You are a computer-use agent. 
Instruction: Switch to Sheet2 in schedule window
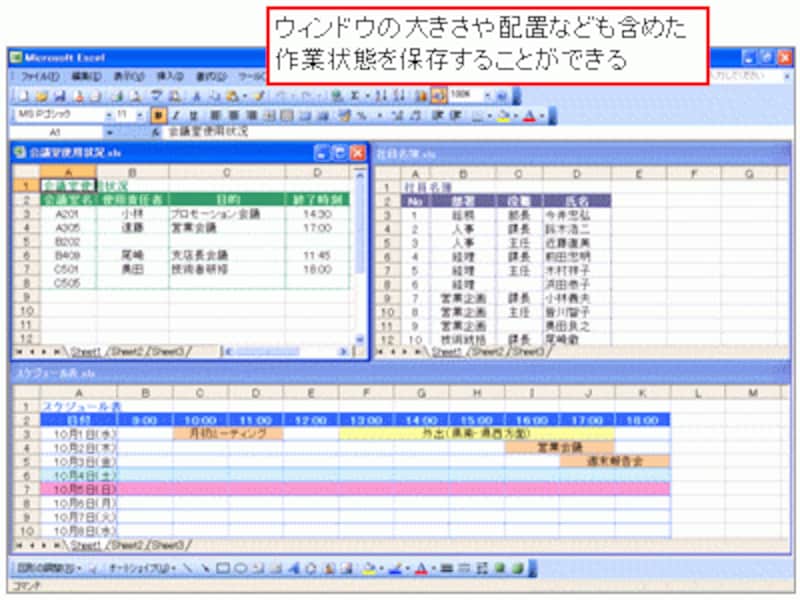click(128, 545)
